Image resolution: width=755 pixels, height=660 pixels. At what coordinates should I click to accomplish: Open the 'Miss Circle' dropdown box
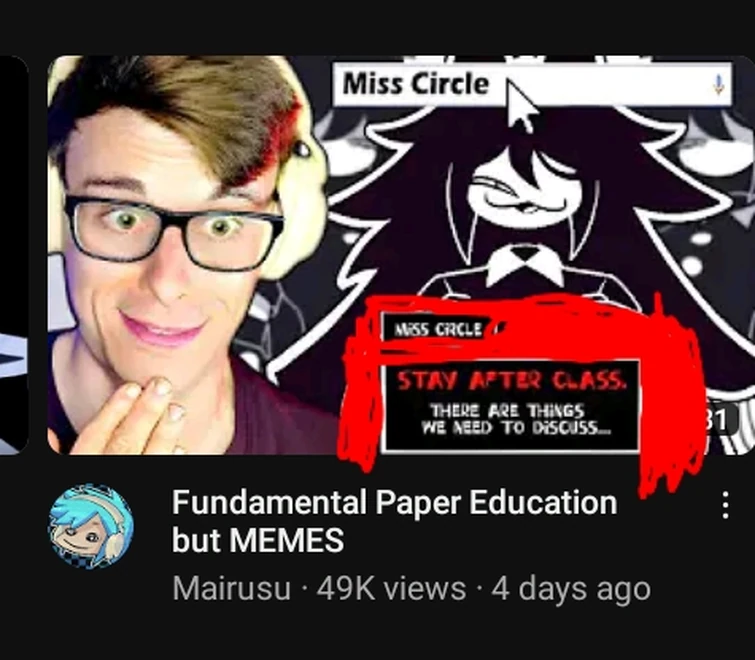(x=532, y=85)
